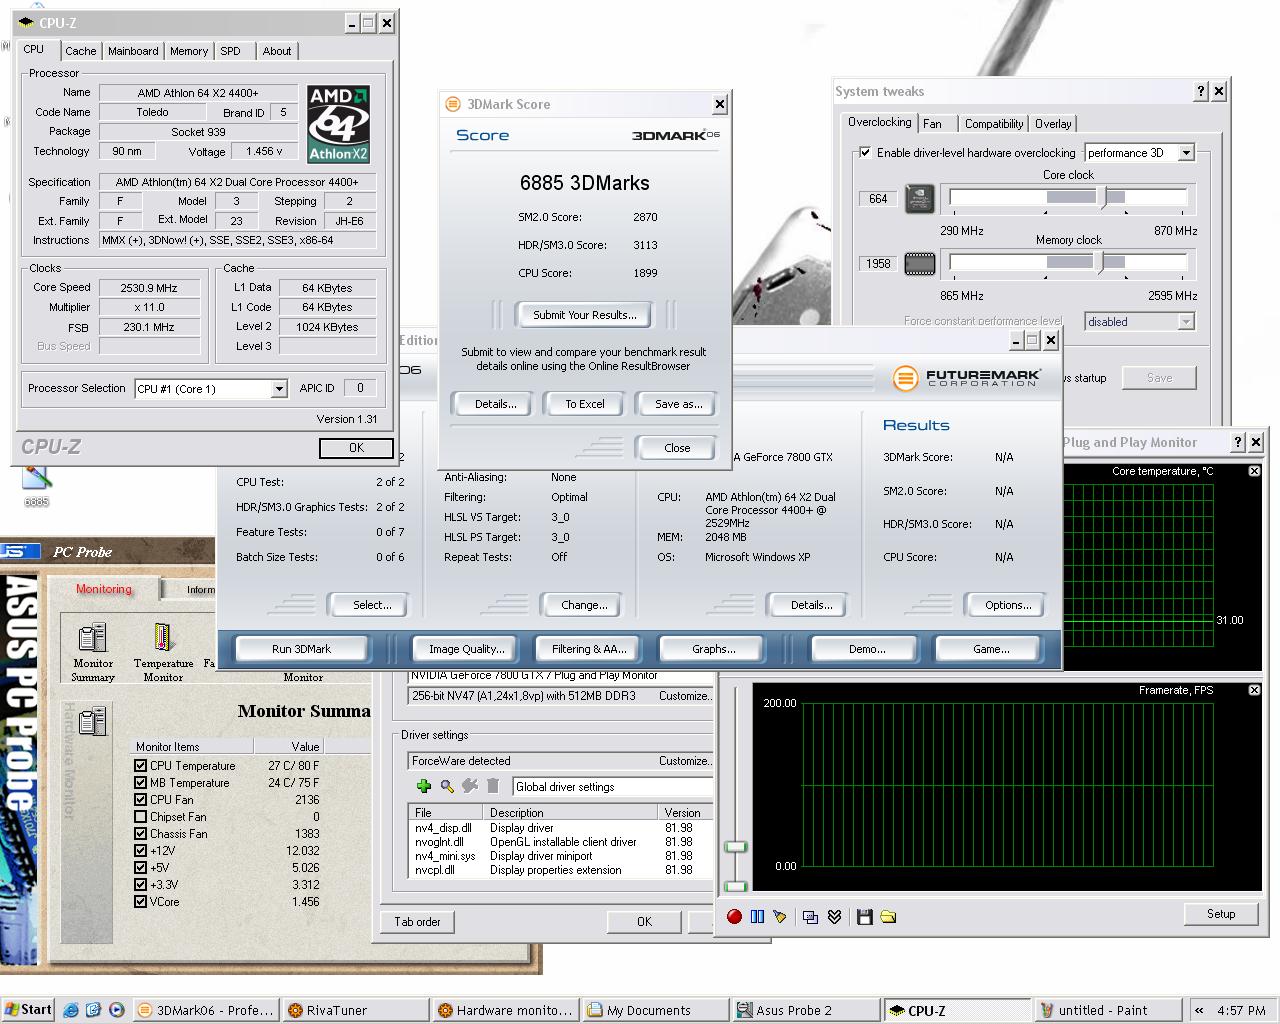
Task: Switch to the Cache tab in CPU-Z
Action: click(81, 51)
